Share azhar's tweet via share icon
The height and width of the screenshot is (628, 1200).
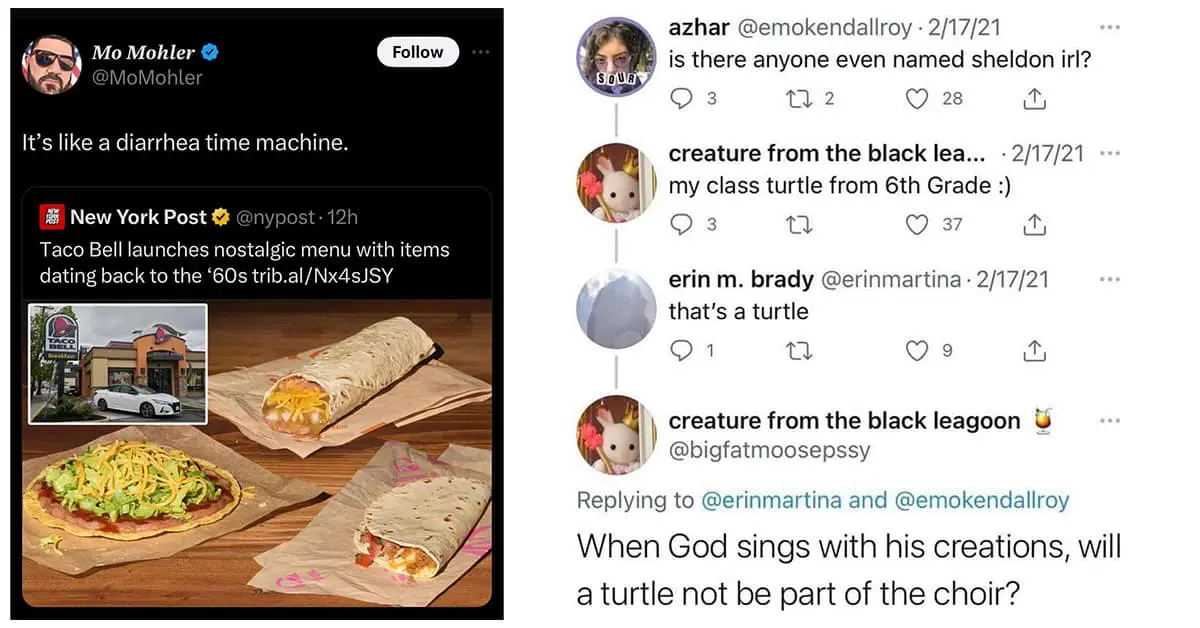[x=1035, y=98]
